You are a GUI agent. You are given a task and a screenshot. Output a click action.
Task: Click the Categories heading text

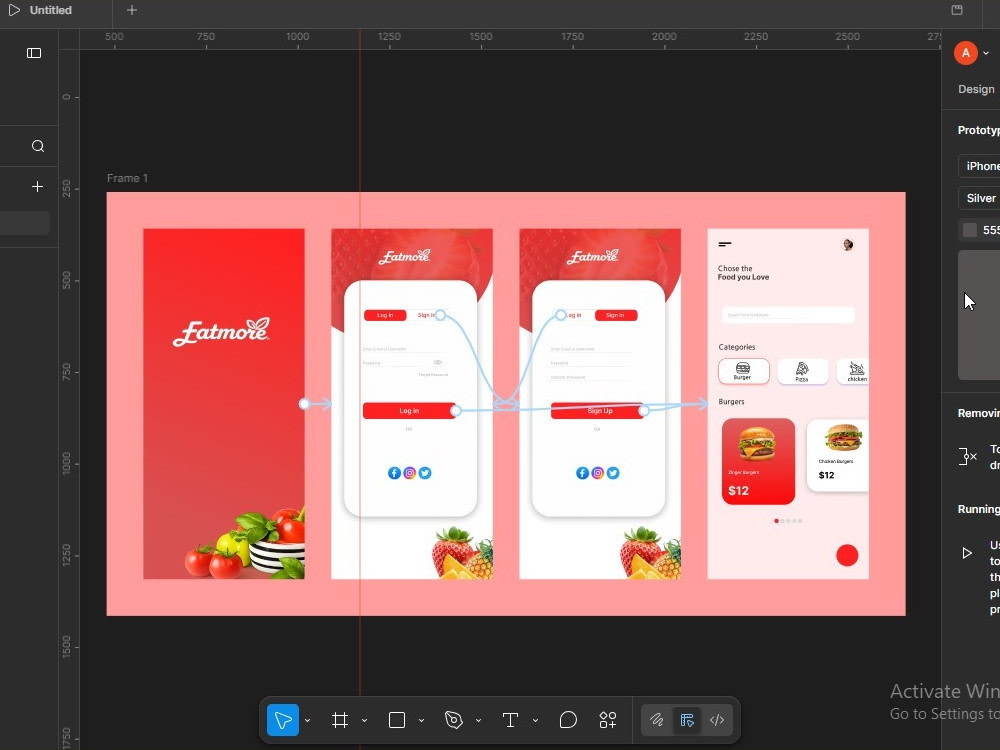(x=737, y=347)
